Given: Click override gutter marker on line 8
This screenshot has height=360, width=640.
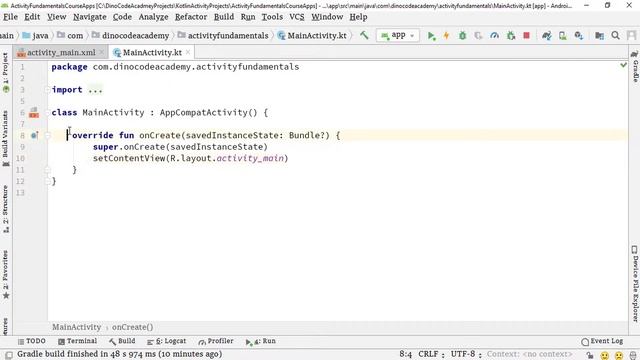Looking at the screenshot, I should (34, 135).
